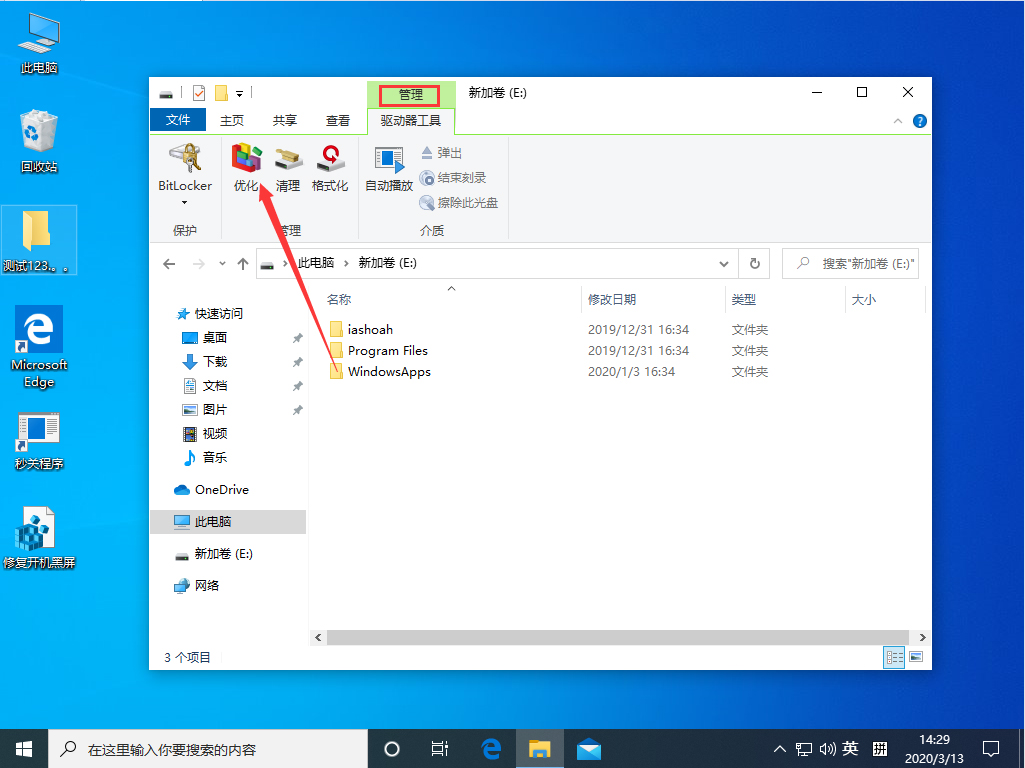Open the BitLocker protection tool
This screenshot has height=768, width=1025.
coord(184,170)
